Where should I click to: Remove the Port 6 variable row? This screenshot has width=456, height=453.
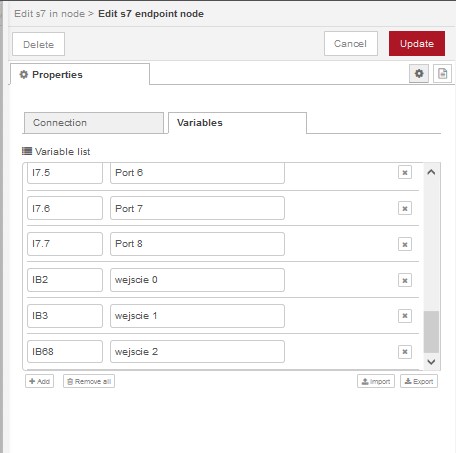405,172
